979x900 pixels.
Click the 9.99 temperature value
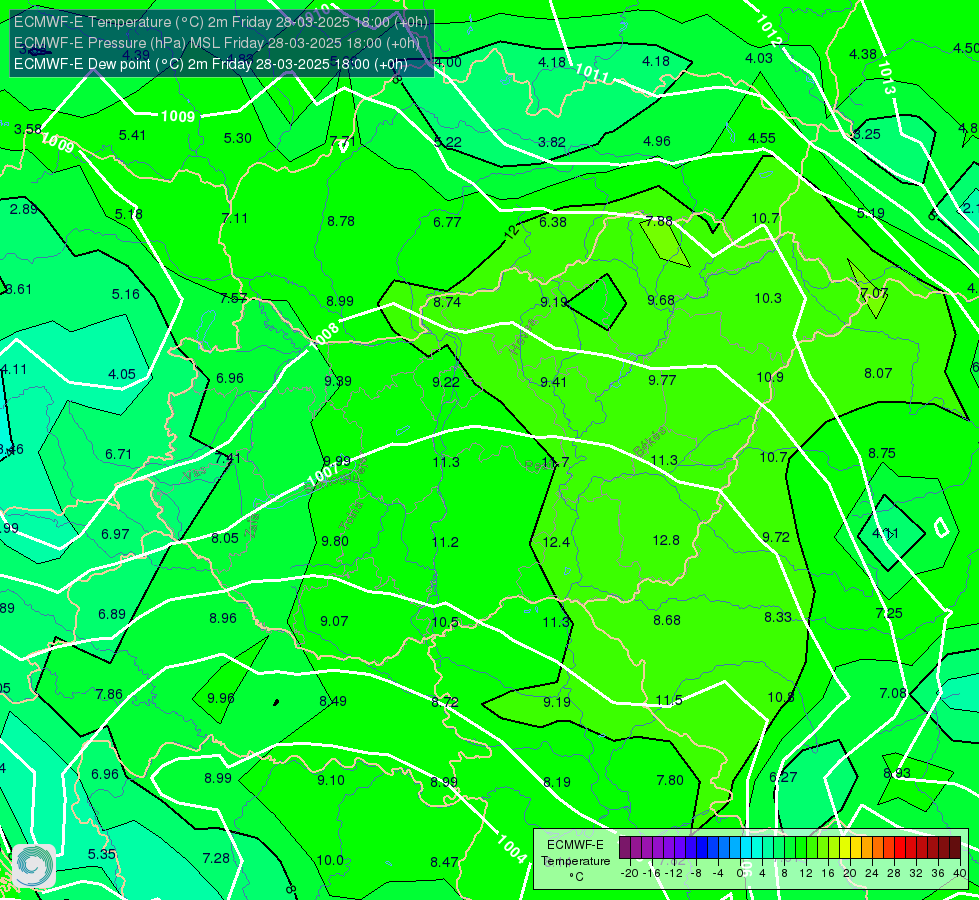click(337, 461)
